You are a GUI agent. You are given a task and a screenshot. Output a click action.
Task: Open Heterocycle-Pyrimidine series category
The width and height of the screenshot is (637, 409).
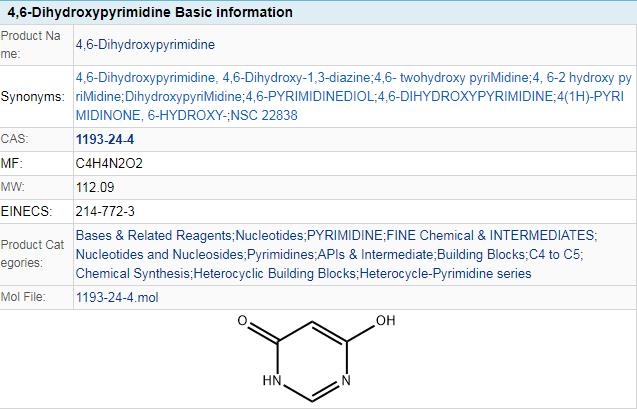point(445,273)
